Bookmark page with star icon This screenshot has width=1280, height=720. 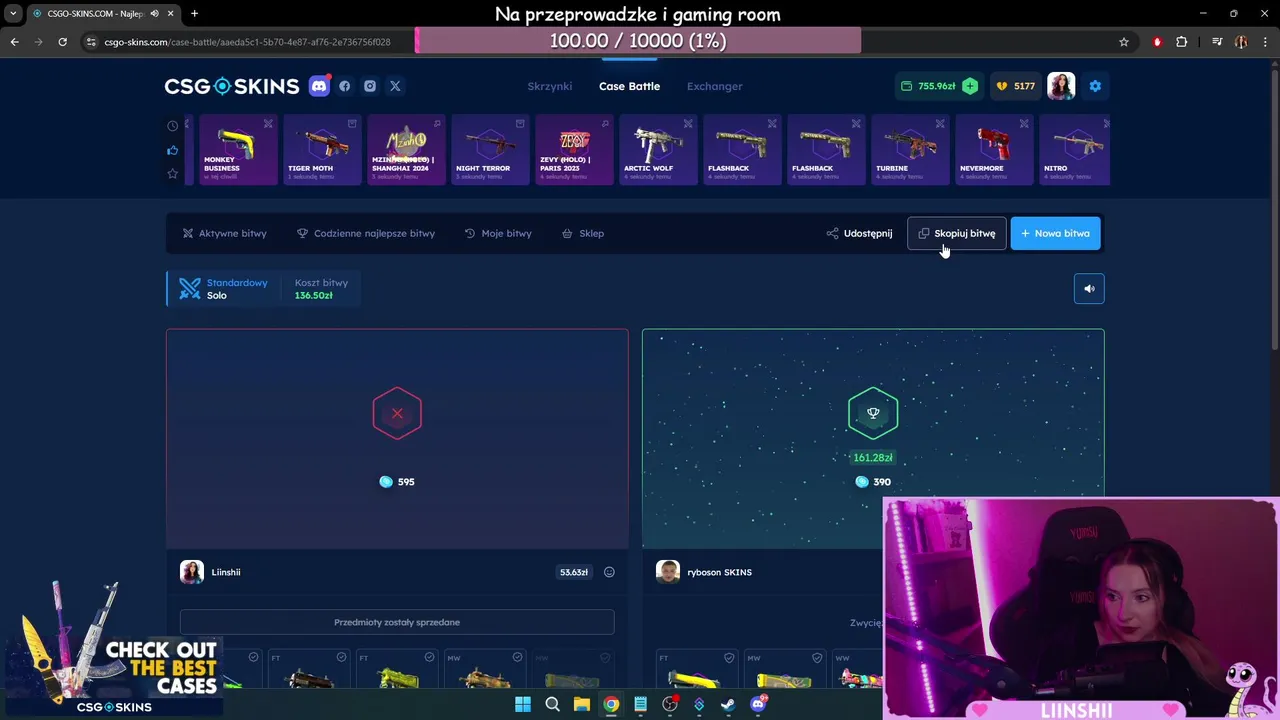pyautogui.click(x=1124, y=42)
